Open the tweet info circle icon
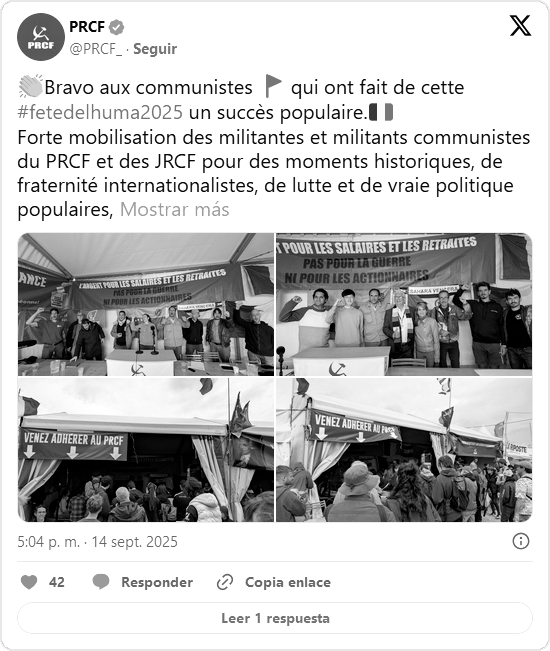Screen dimensions: 550x651 point(521,541)
